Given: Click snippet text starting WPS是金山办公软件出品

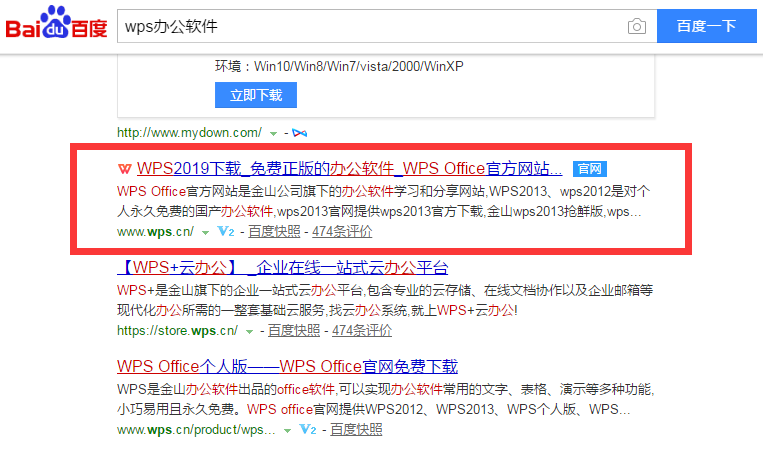Looking at the screenshot, I should 385,399.
